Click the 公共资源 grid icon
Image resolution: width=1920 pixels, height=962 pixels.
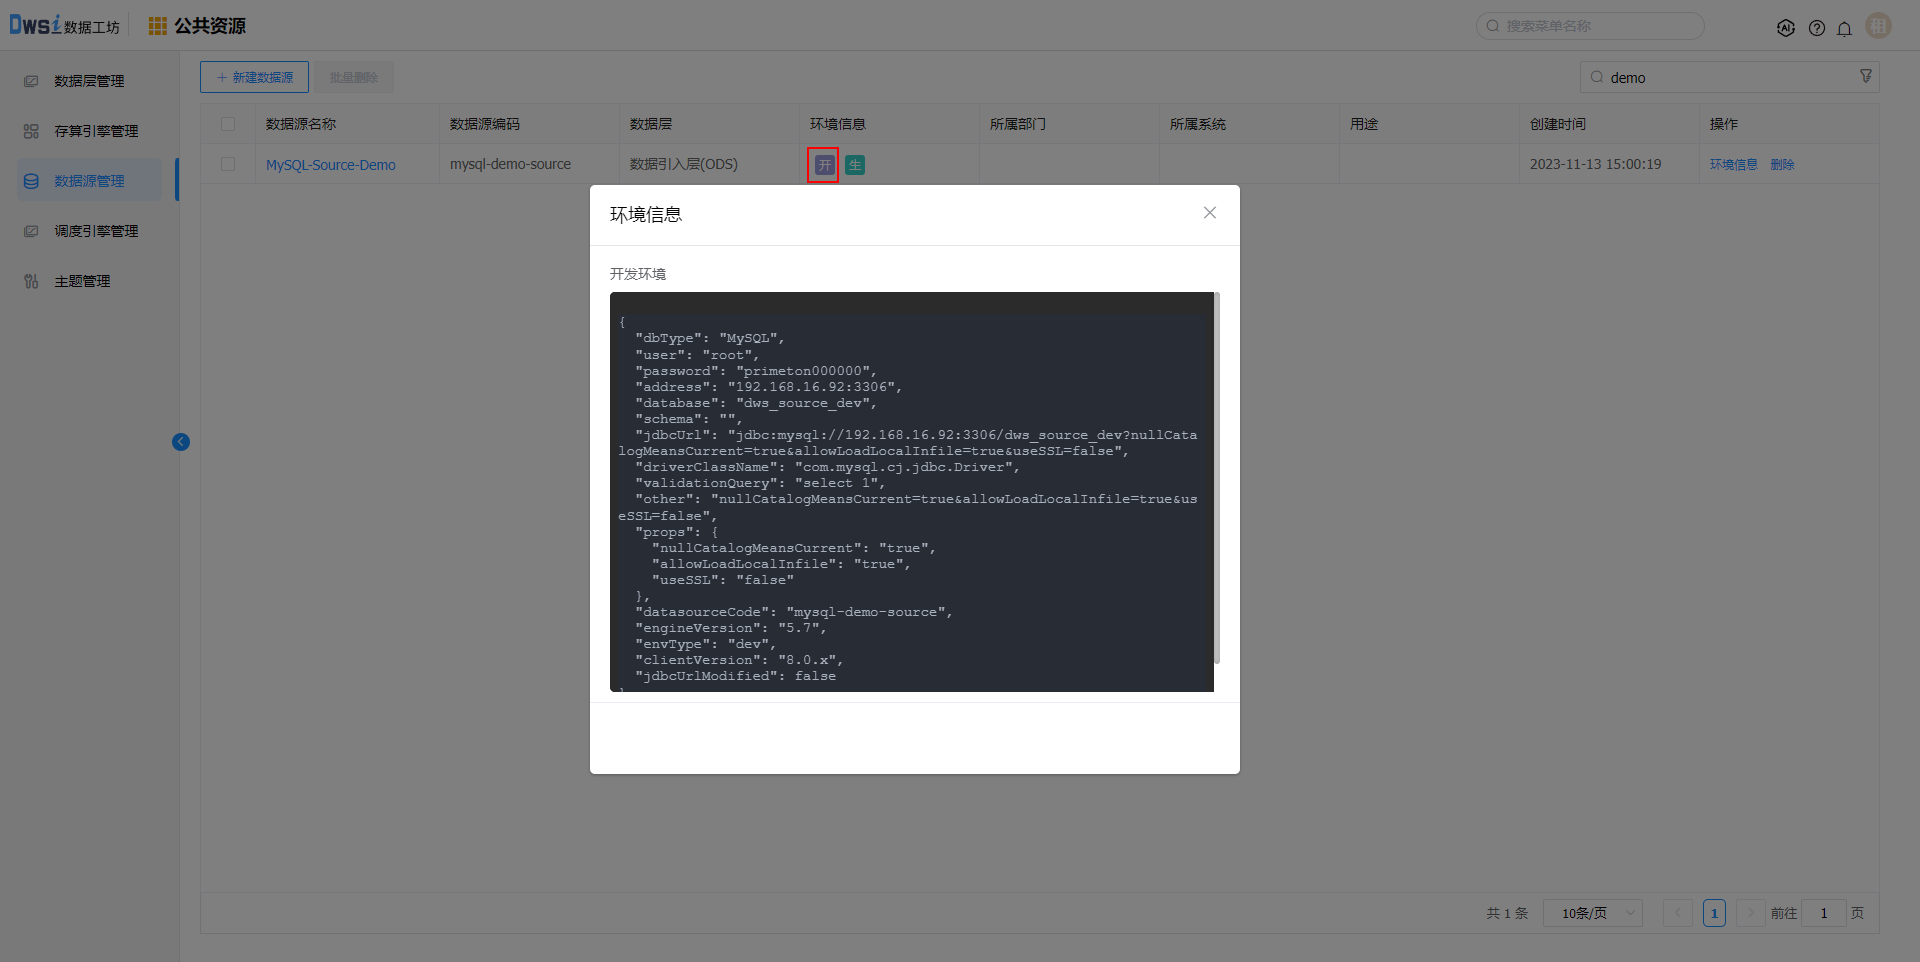157,26
